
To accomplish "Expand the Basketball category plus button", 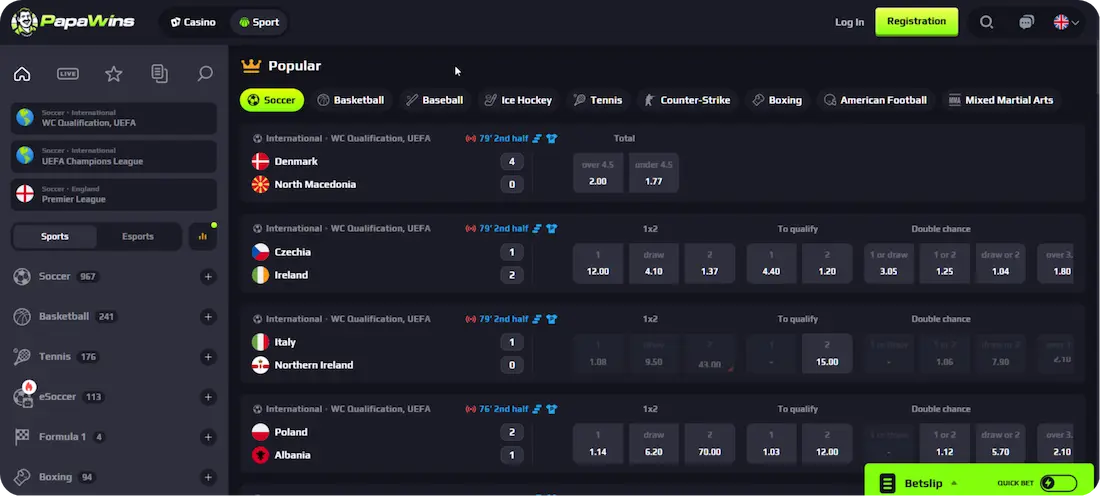I will click(x=208, y=316).
